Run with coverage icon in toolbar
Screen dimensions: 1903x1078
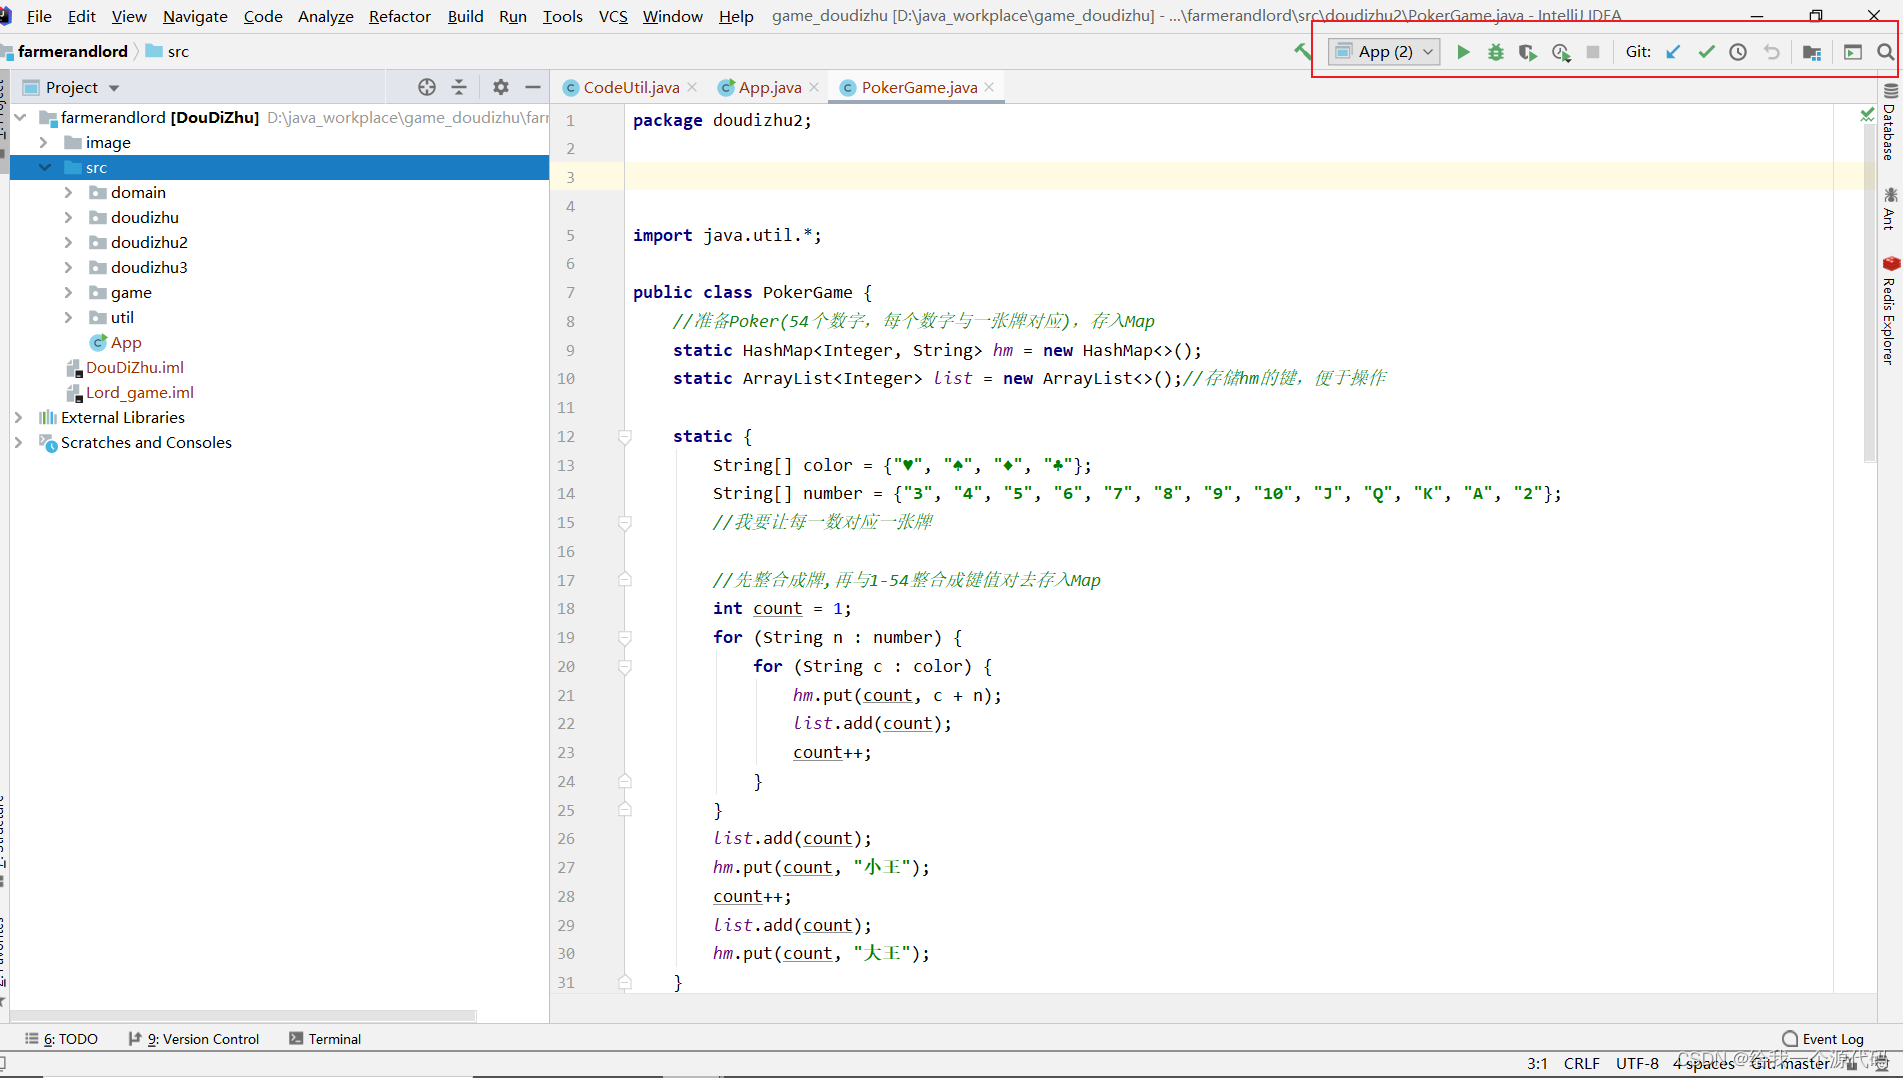1527,52
